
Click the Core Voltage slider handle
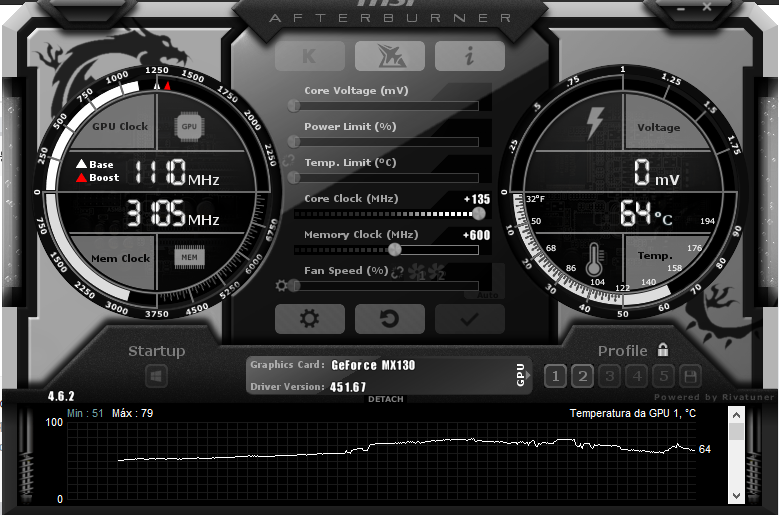[x=294, y=106]
